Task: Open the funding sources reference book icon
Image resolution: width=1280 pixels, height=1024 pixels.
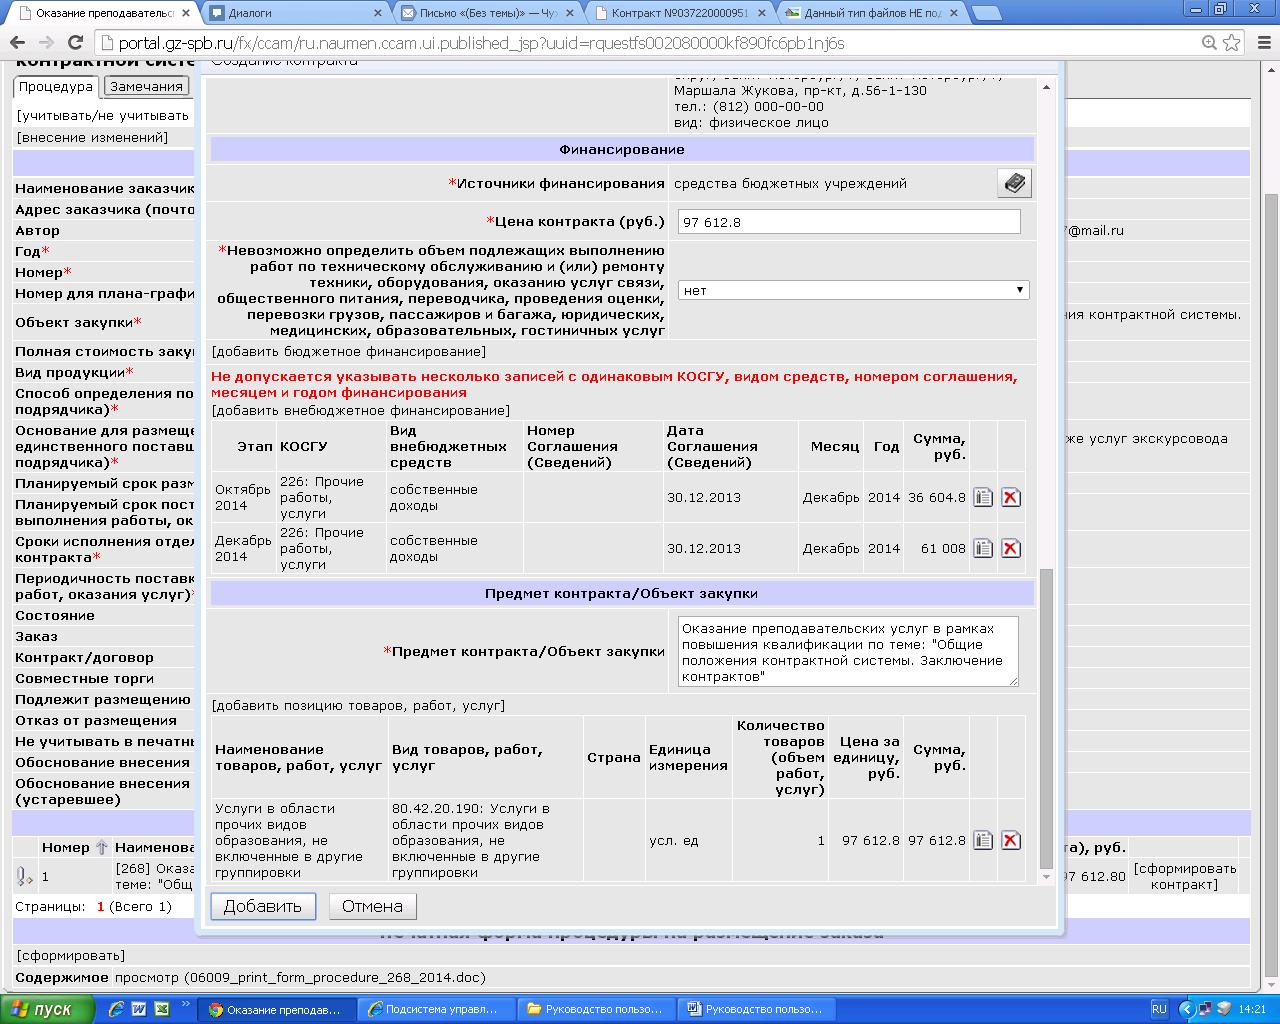Action: click(1014, 183)
